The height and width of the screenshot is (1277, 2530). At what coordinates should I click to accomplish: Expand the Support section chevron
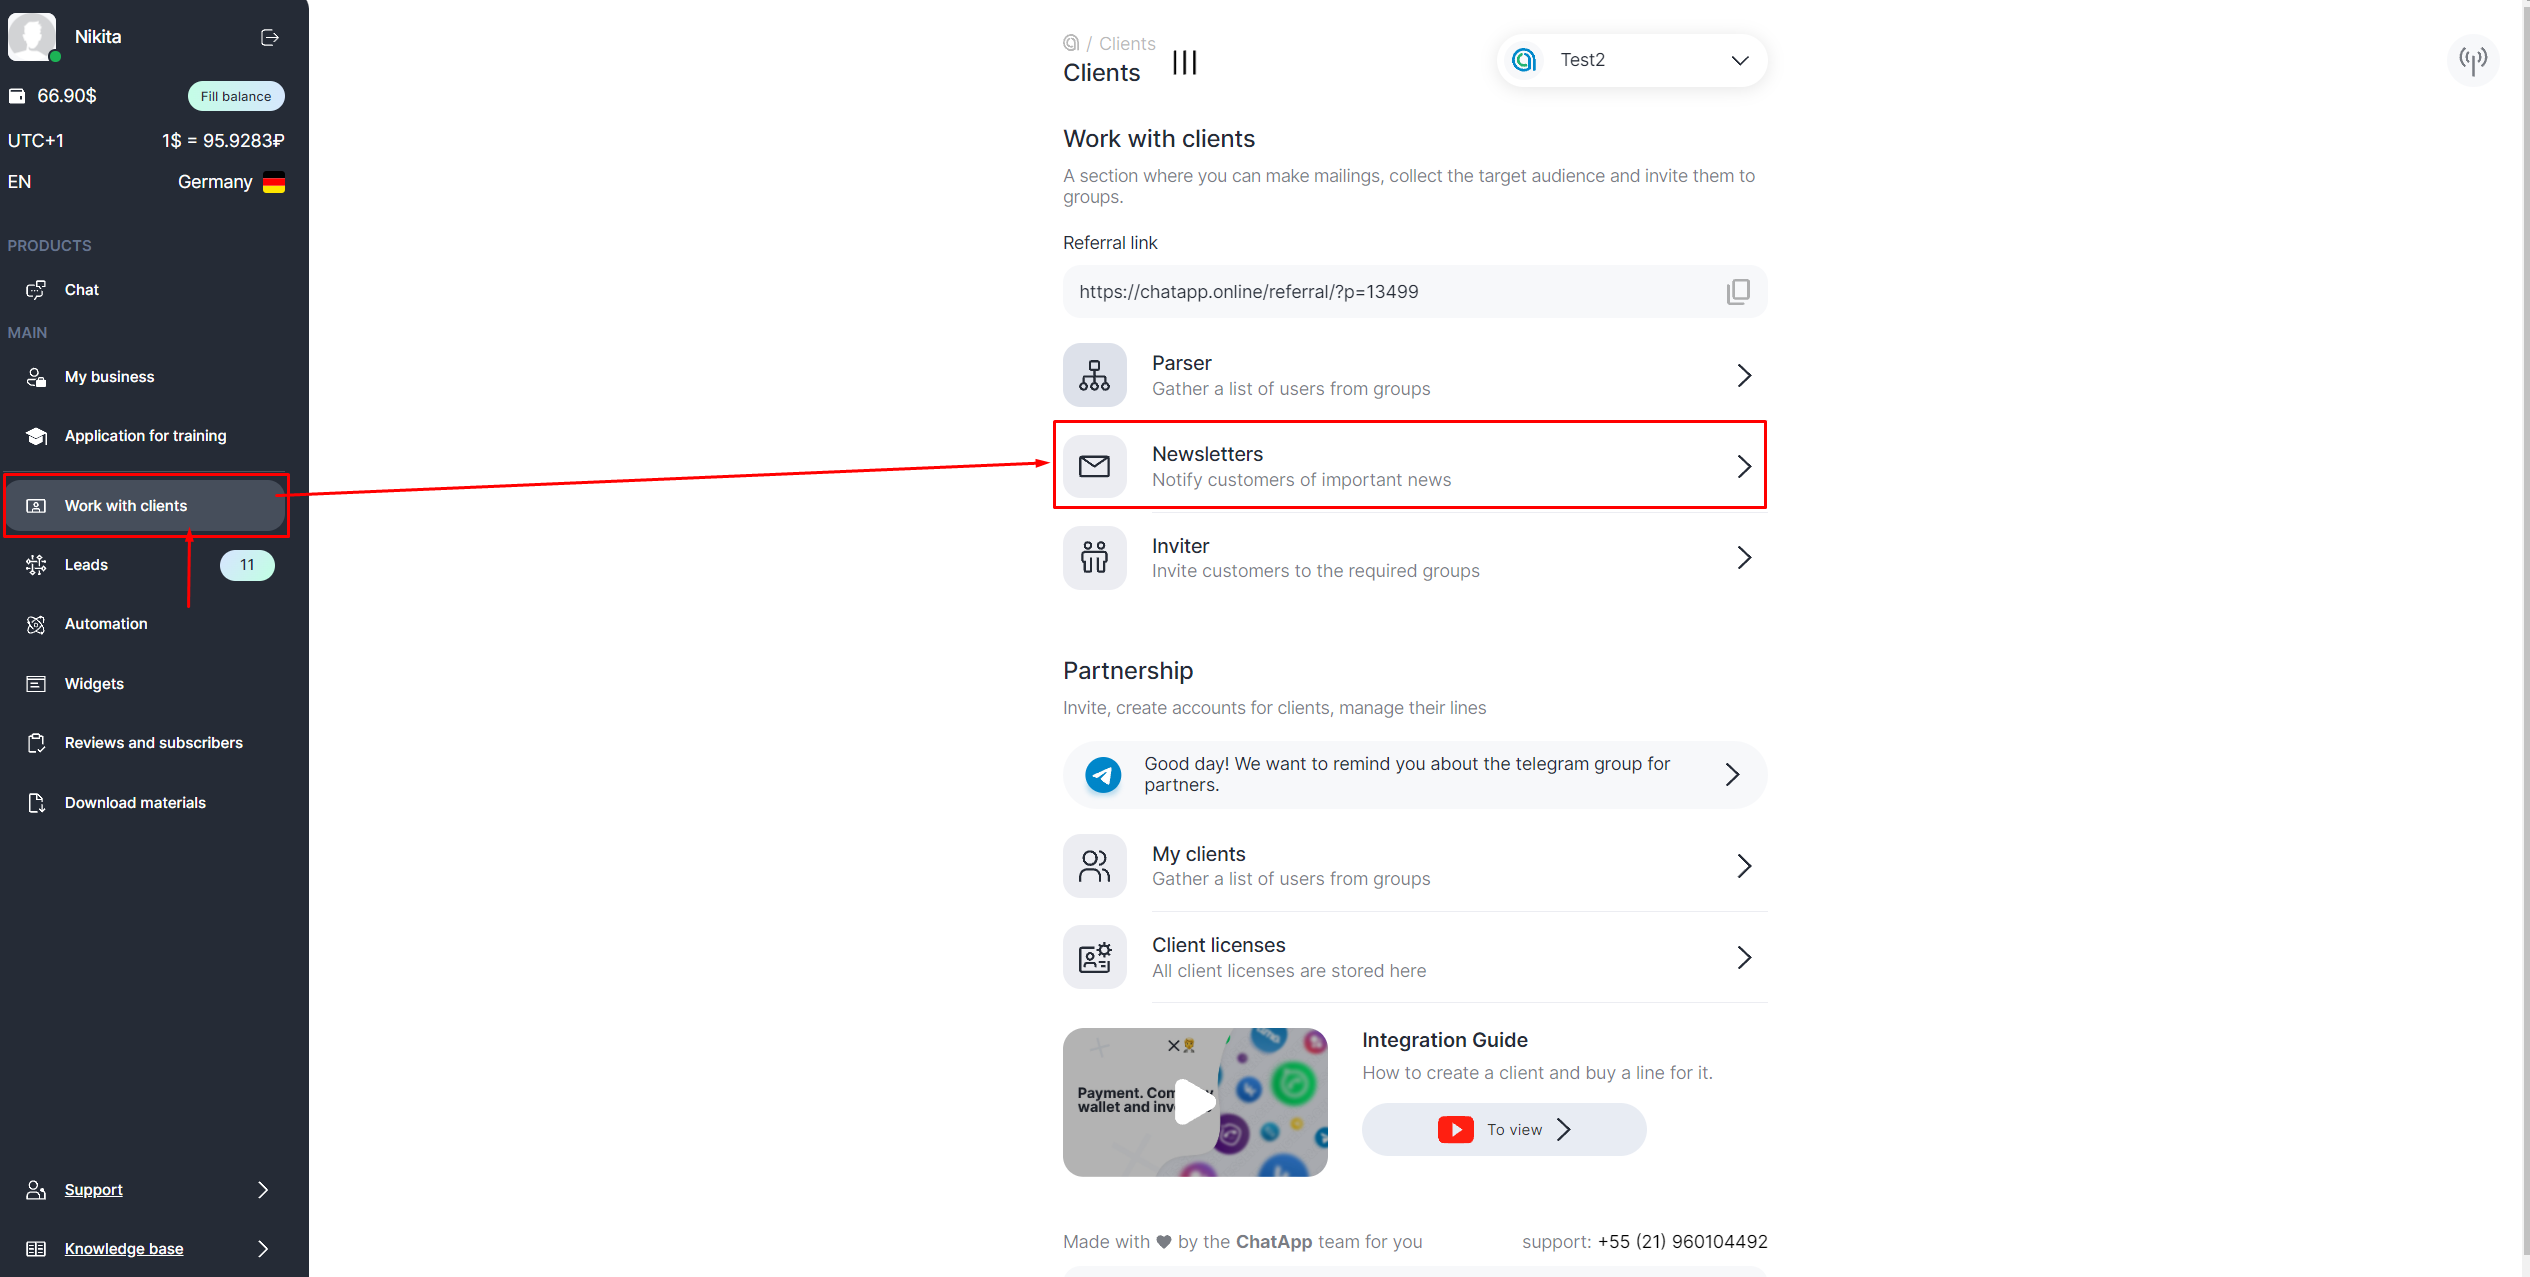click(x=263, y=1189)
